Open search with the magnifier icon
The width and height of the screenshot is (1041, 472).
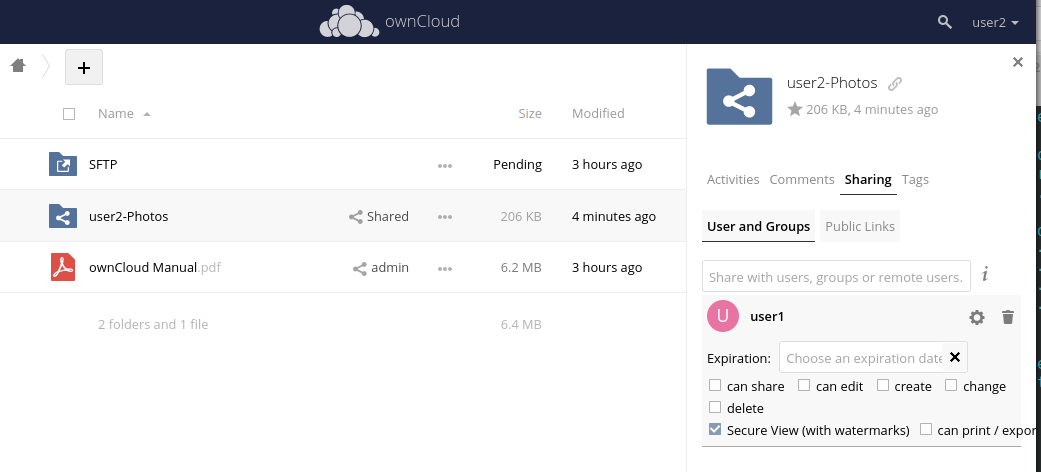[945, 22]
